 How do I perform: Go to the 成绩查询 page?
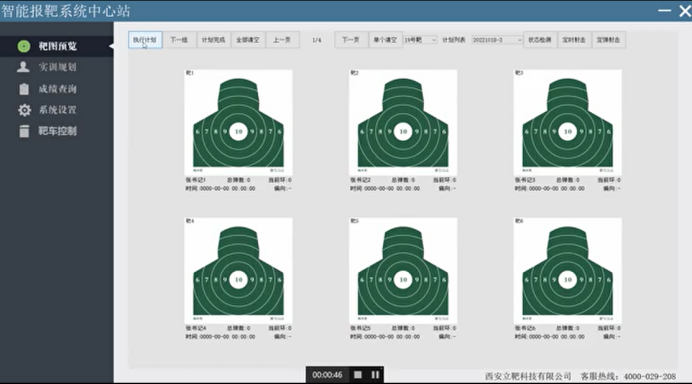[56, 89]
